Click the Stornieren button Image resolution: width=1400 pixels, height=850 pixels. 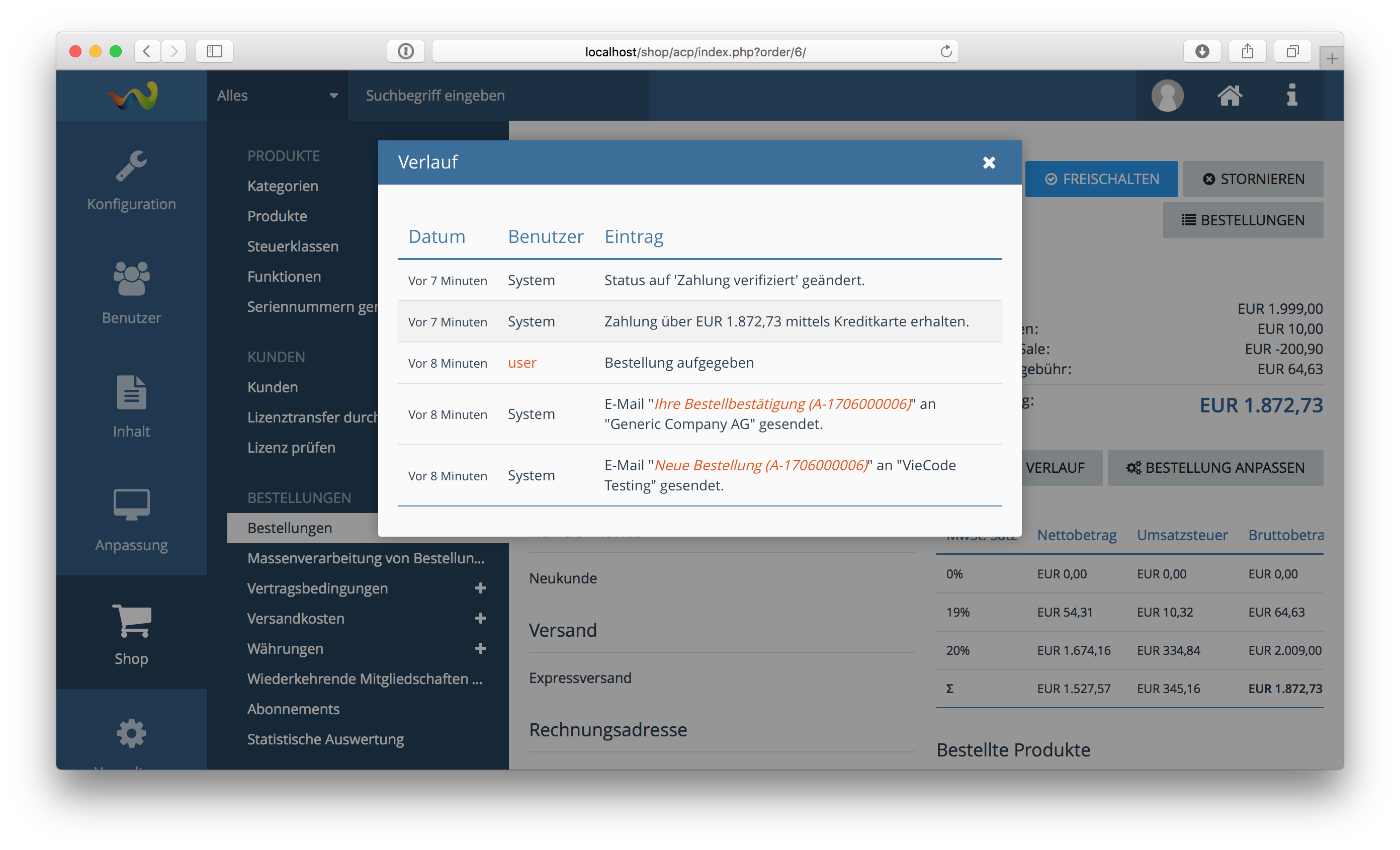(x=1253, y=179)
